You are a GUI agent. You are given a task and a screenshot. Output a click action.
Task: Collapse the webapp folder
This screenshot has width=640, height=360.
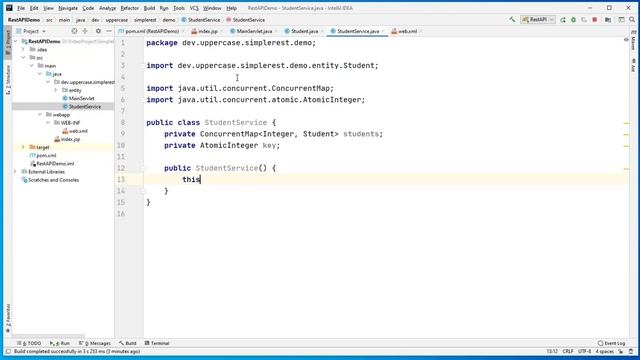click(x=40, y=115)
